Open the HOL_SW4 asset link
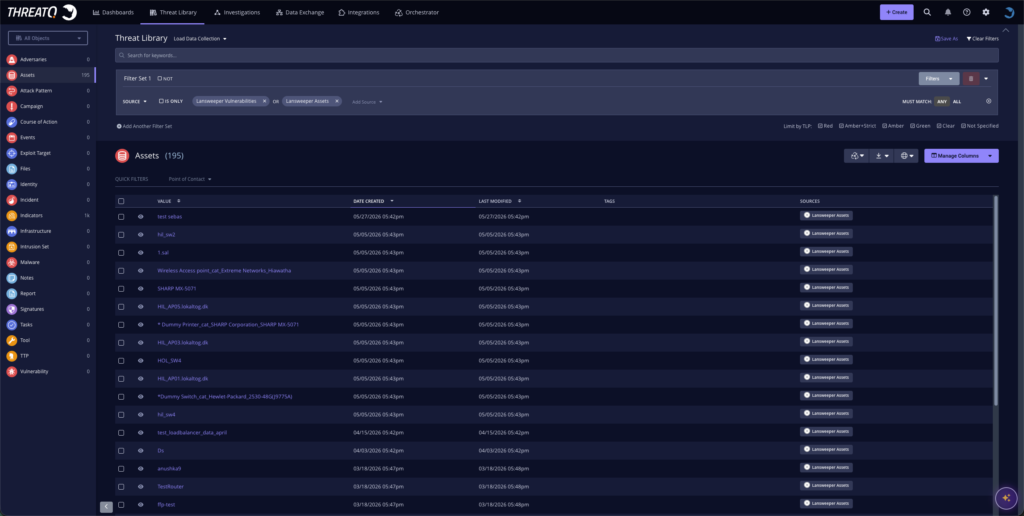The image size is (1024, 516). 169,361
